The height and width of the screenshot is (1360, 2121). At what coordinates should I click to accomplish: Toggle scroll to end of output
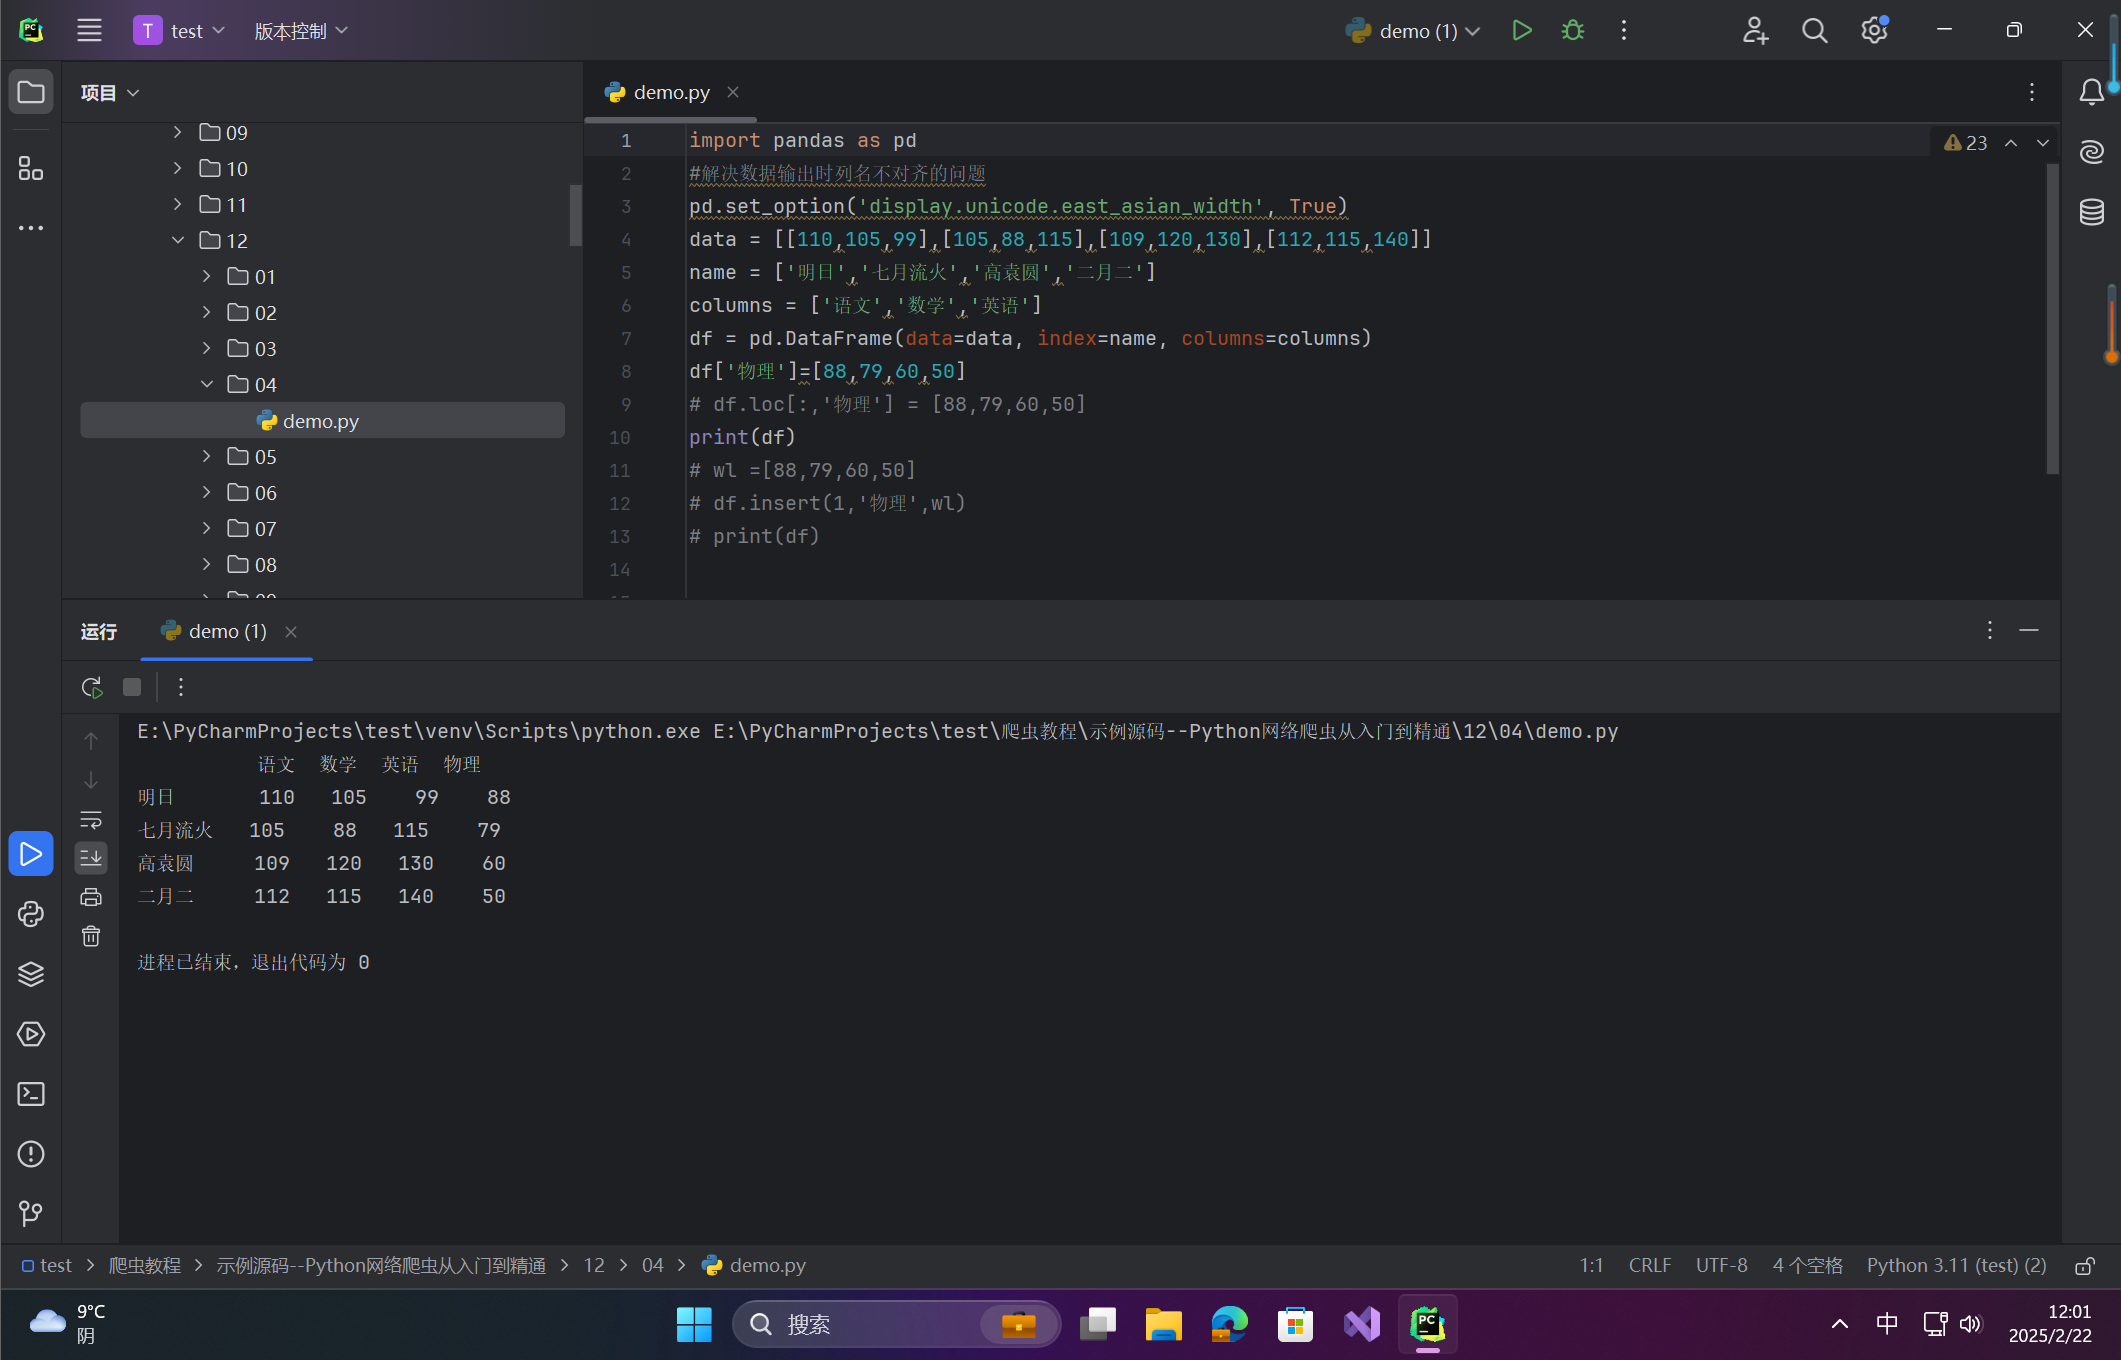(x=91, y=857)
